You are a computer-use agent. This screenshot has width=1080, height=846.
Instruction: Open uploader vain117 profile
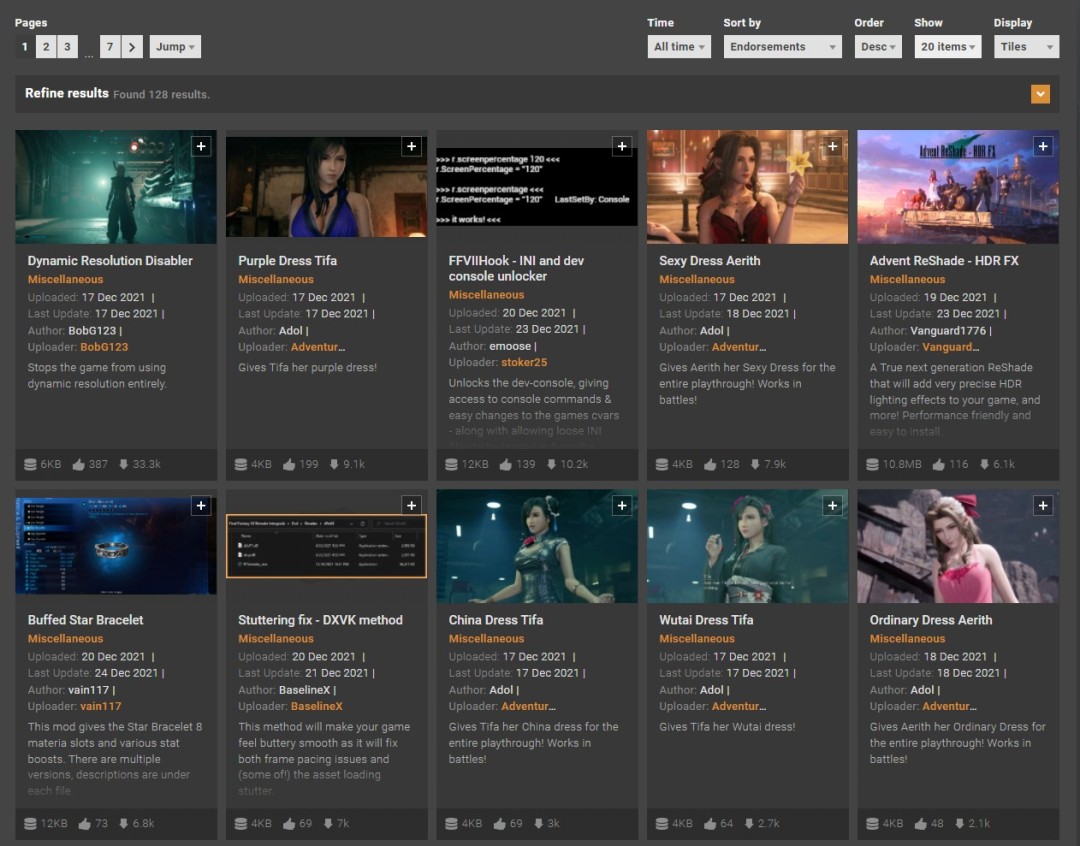point(101,706)
